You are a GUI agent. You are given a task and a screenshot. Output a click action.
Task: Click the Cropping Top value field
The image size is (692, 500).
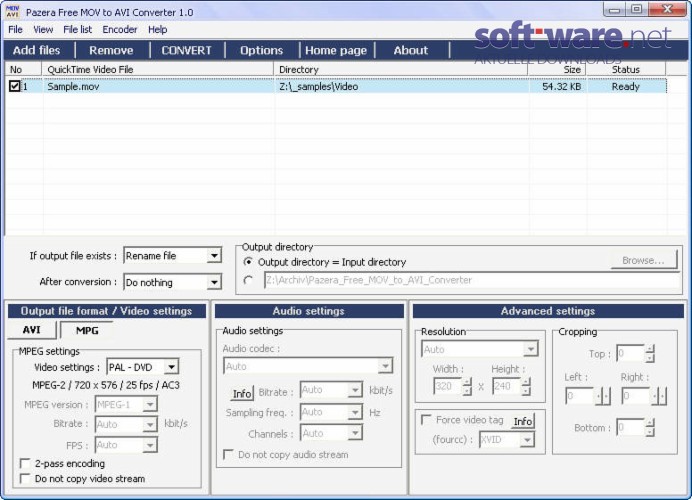[630, 353]
